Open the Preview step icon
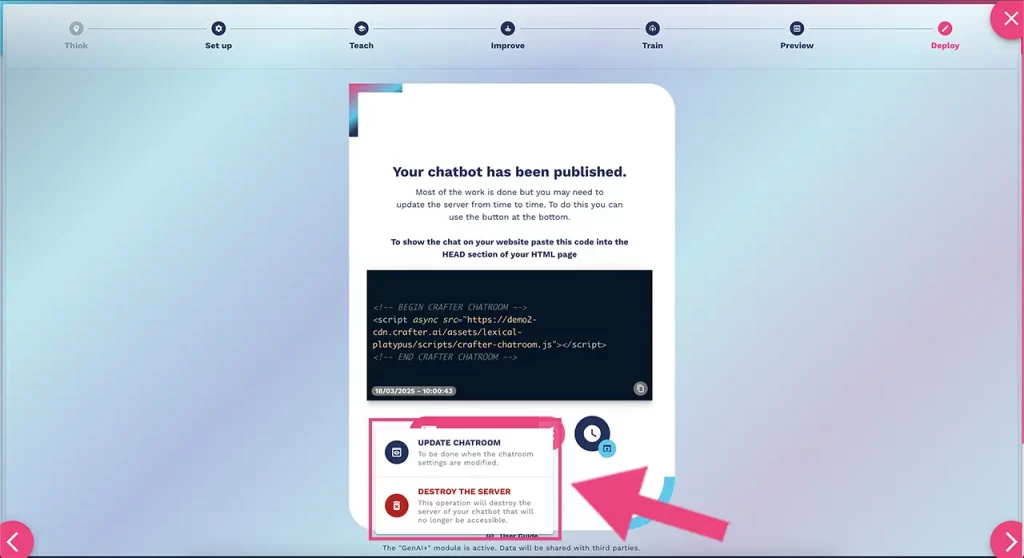Viewport: 1024px width, 558px height. [x=797, y=28]
